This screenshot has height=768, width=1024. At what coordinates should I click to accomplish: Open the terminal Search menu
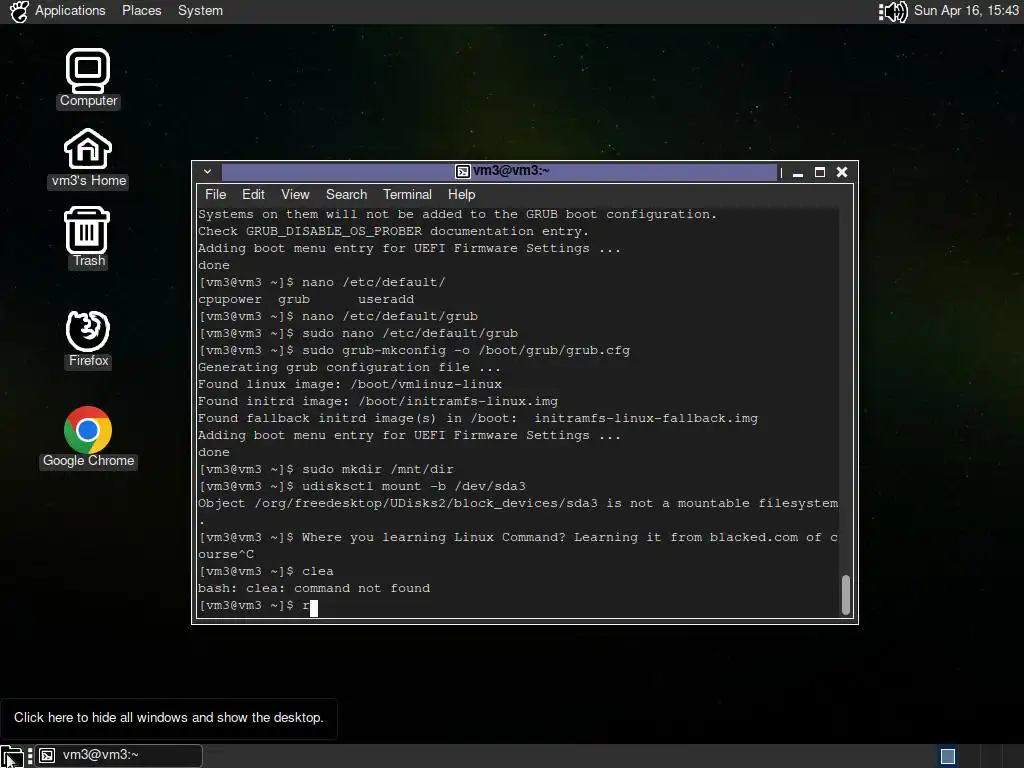tap(346, 195)
